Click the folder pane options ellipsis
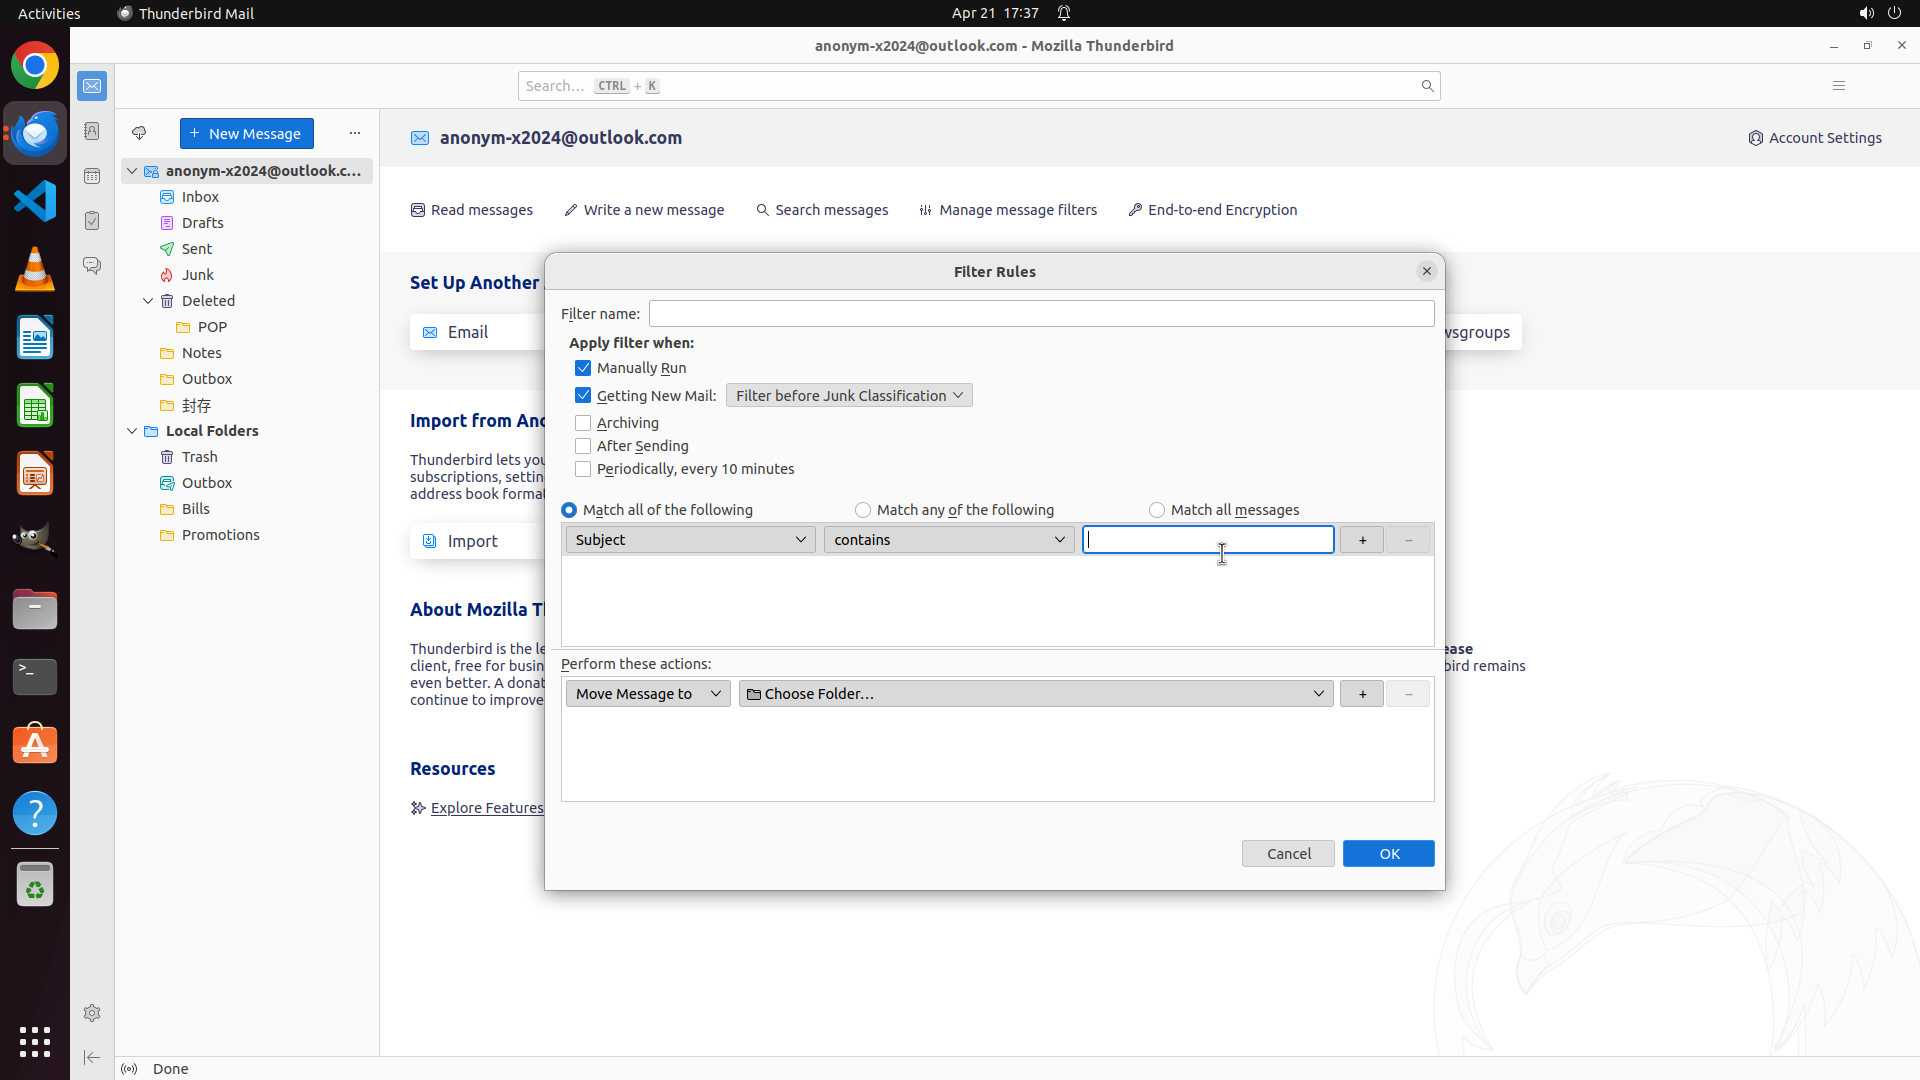Image resolution: width=1920 pixels, height=1080 pixels. (x=355, y=133)
